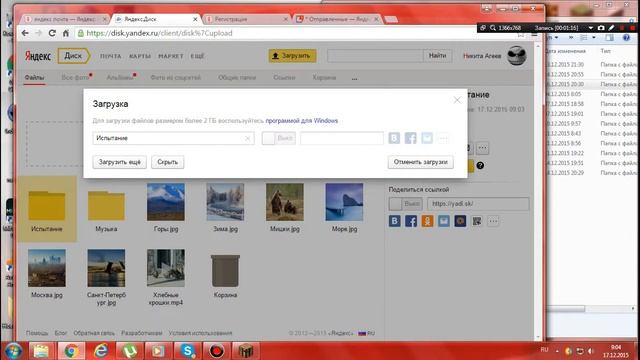Open Internet Explorer from the taskbar

coord(100,351)
